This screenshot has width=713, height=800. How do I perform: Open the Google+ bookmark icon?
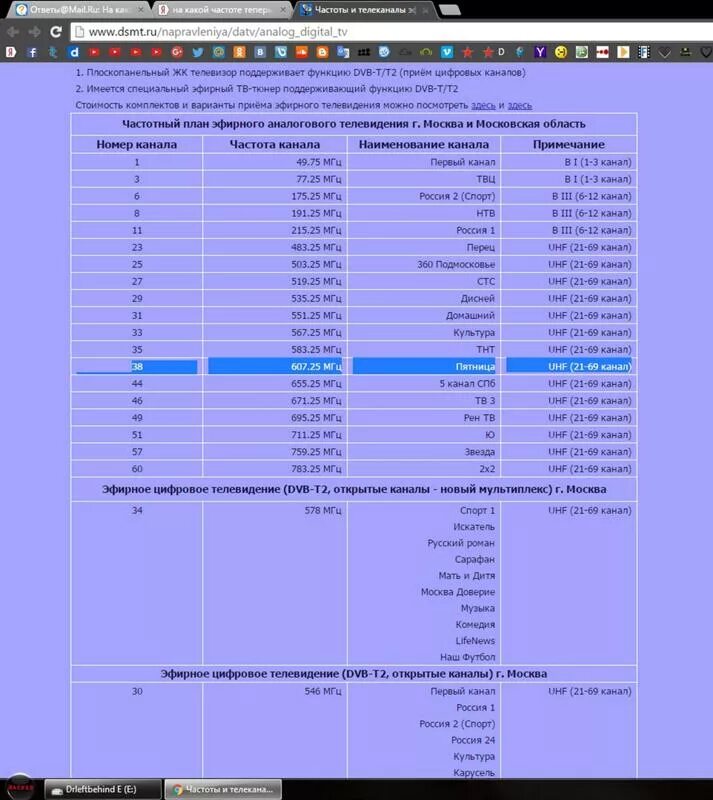(x=177, y=52)
